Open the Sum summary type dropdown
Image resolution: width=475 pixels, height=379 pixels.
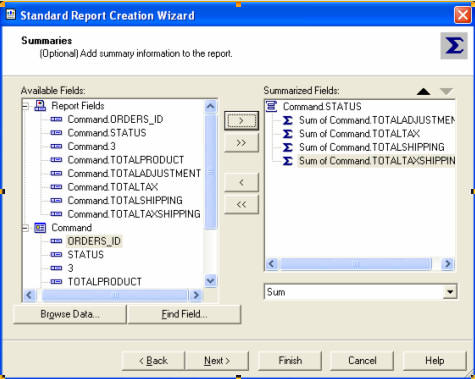pos(450,292)
